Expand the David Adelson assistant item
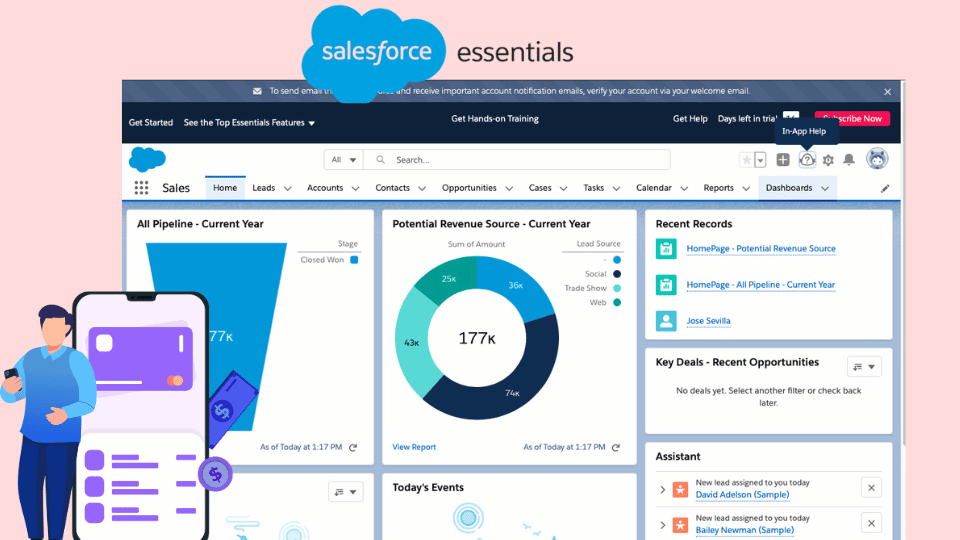The width and height of the screenshot is (960, 540). pyautogui.click(x=662, y=489)
